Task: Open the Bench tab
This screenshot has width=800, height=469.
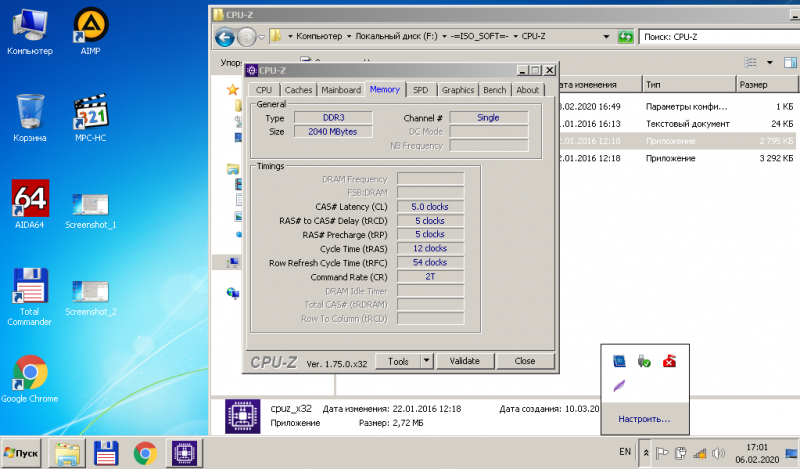Action: [x=494, y=90]
